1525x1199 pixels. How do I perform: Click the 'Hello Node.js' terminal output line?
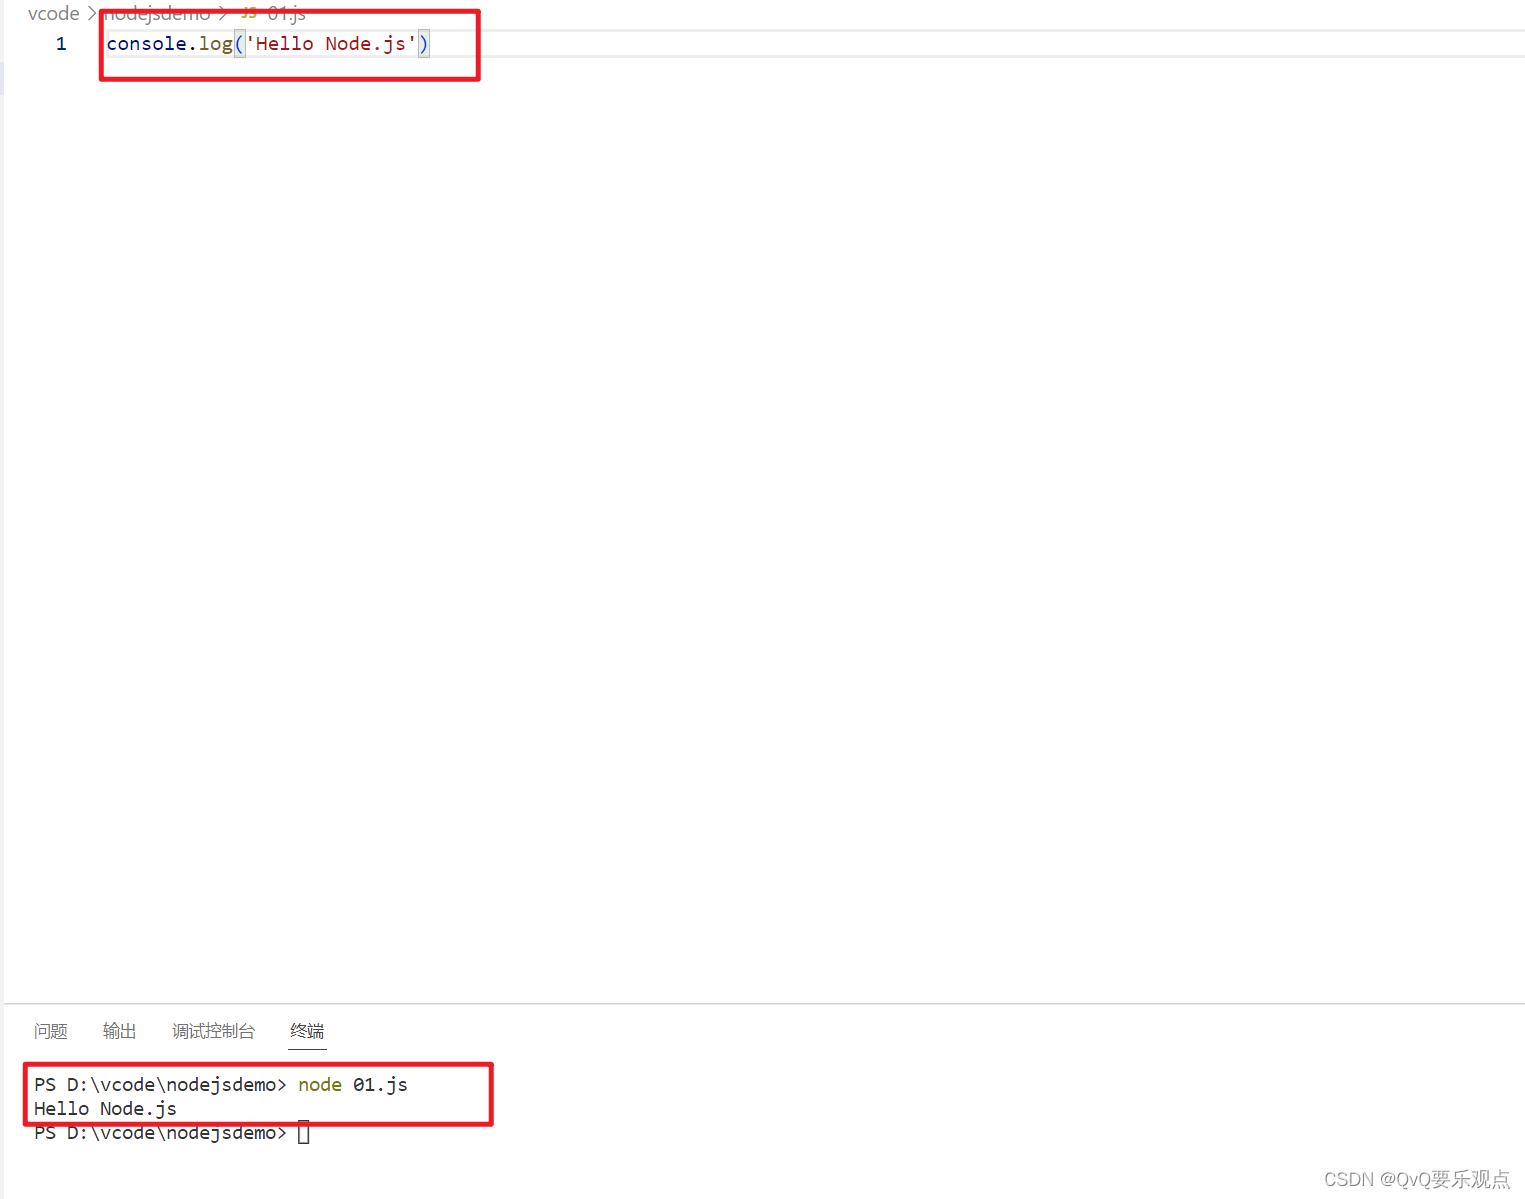(105, 1108)
